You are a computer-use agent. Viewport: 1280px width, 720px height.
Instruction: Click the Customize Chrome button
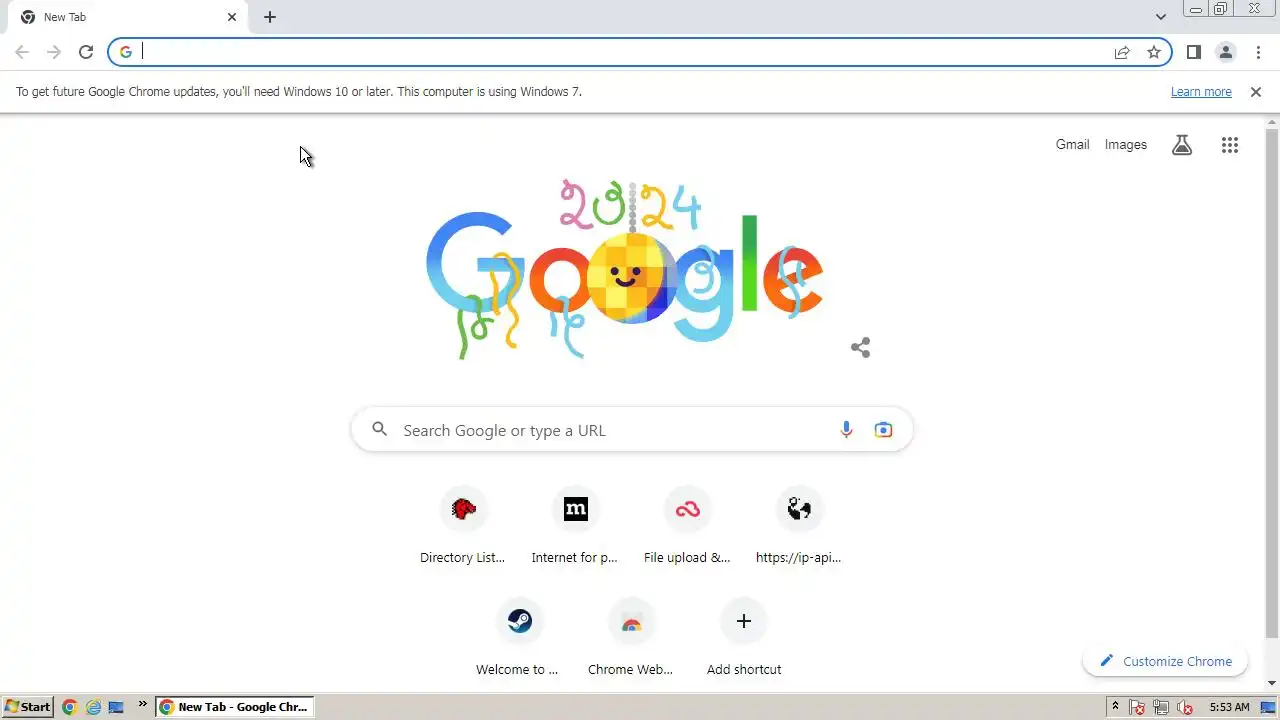coord(1165,661)
